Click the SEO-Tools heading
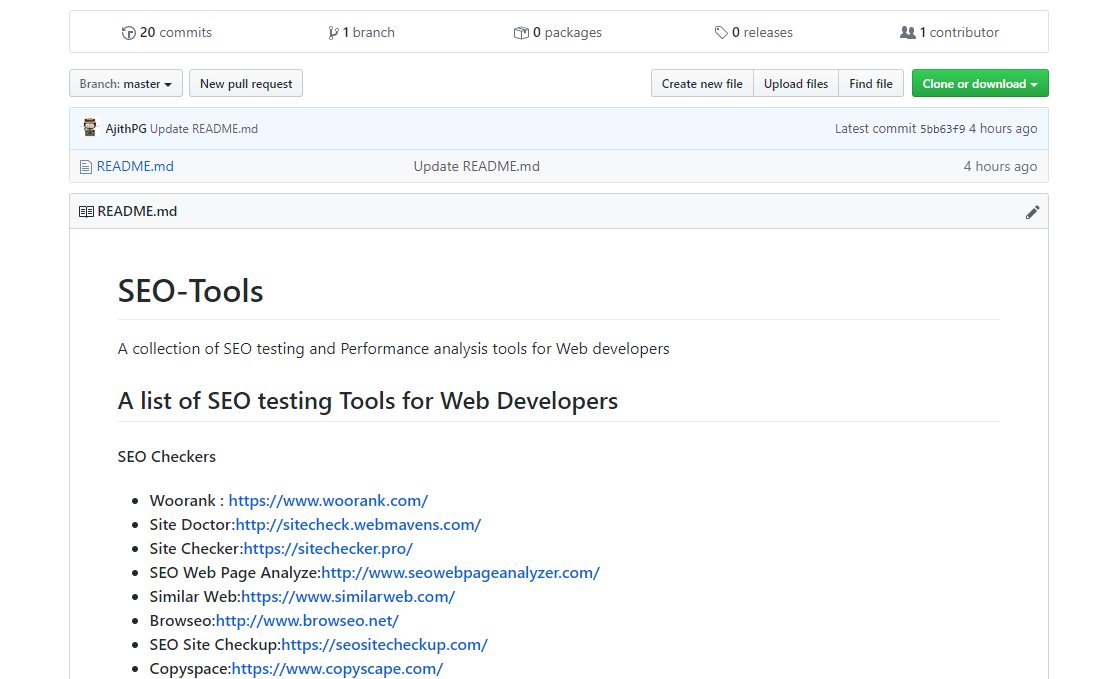Image resolution: width=1099 pixels, height=679 pixels. (191, 291)
